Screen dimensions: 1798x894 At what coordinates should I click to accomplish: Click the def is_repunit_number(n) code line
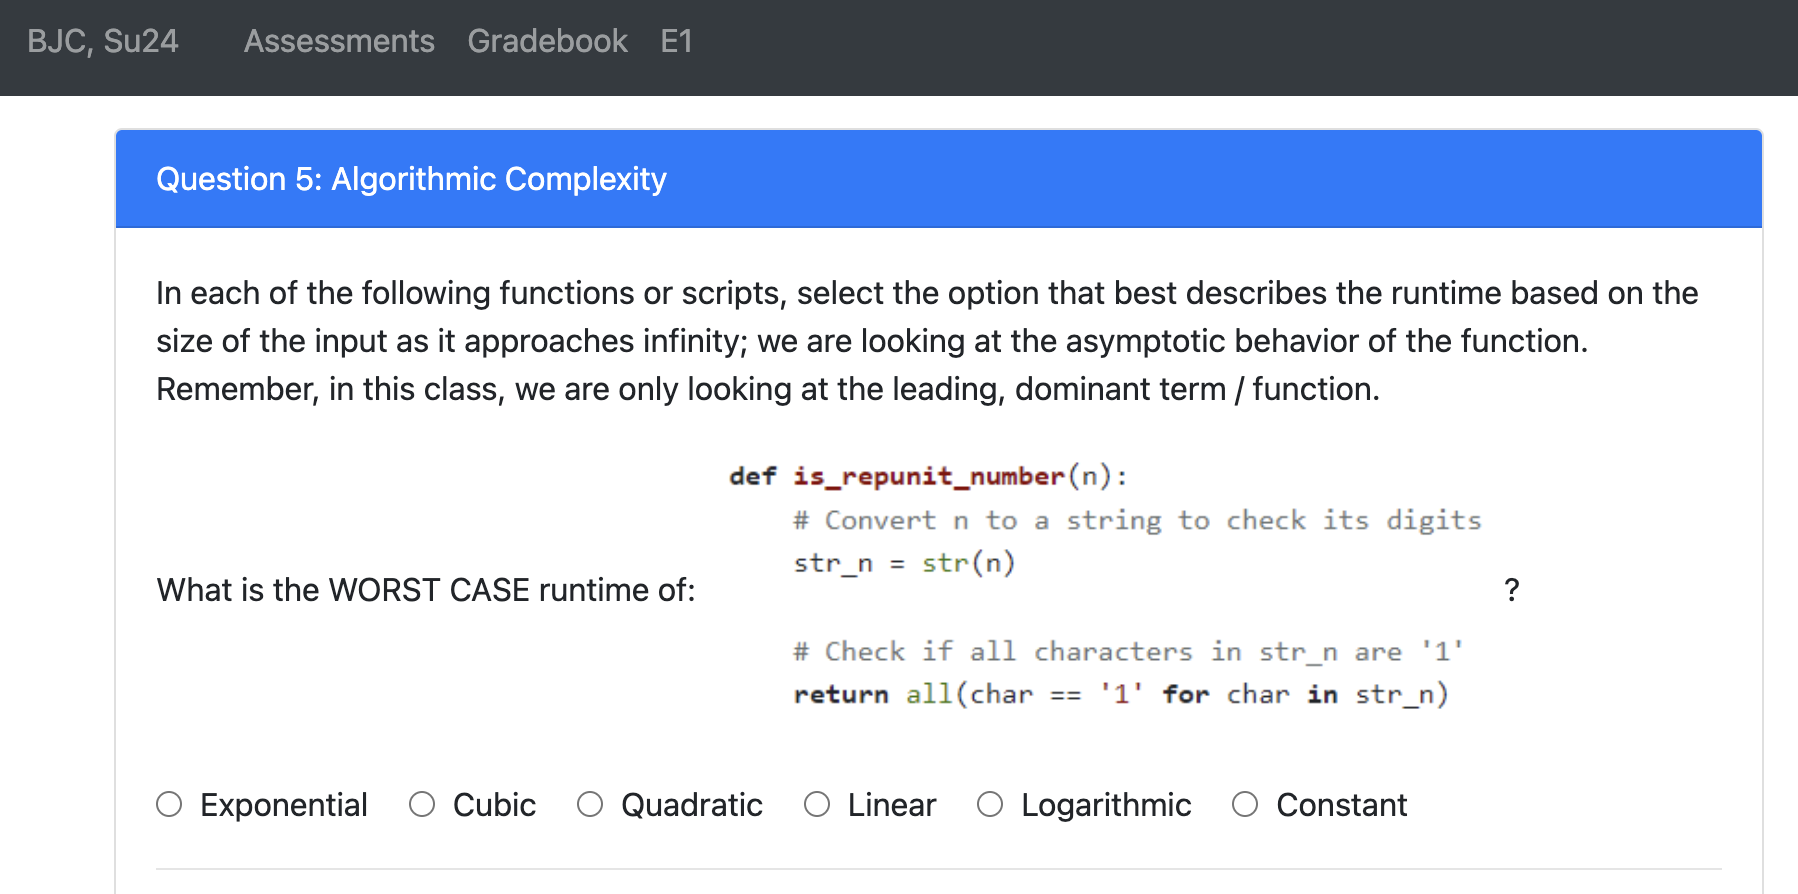[928, 476]
